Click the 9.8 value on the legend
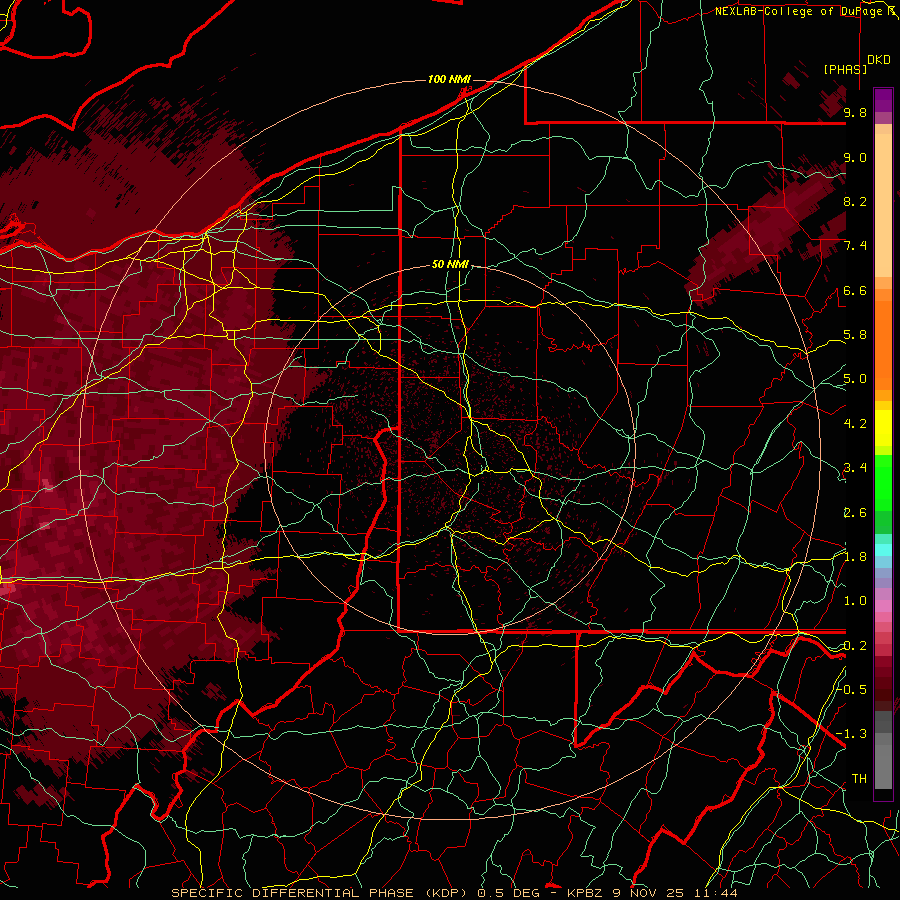 (x=855, y=112)
